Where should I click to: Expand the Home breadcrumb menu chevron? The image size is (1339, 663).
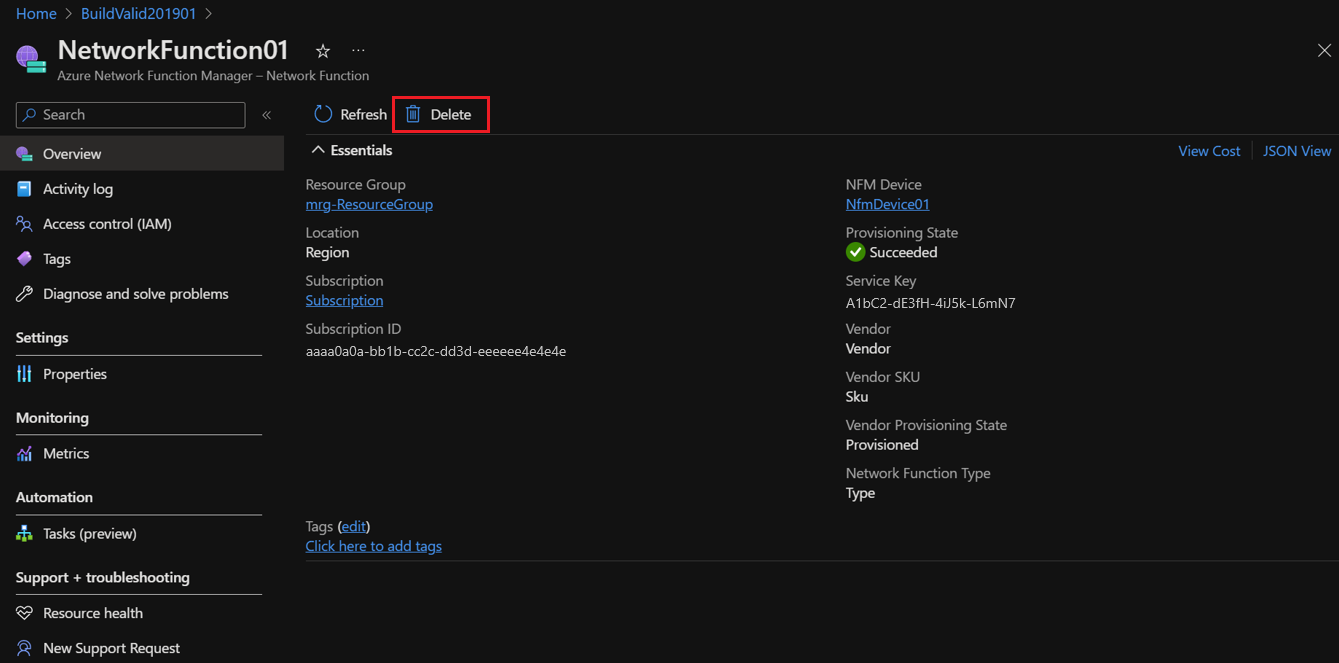click(66, 13)
